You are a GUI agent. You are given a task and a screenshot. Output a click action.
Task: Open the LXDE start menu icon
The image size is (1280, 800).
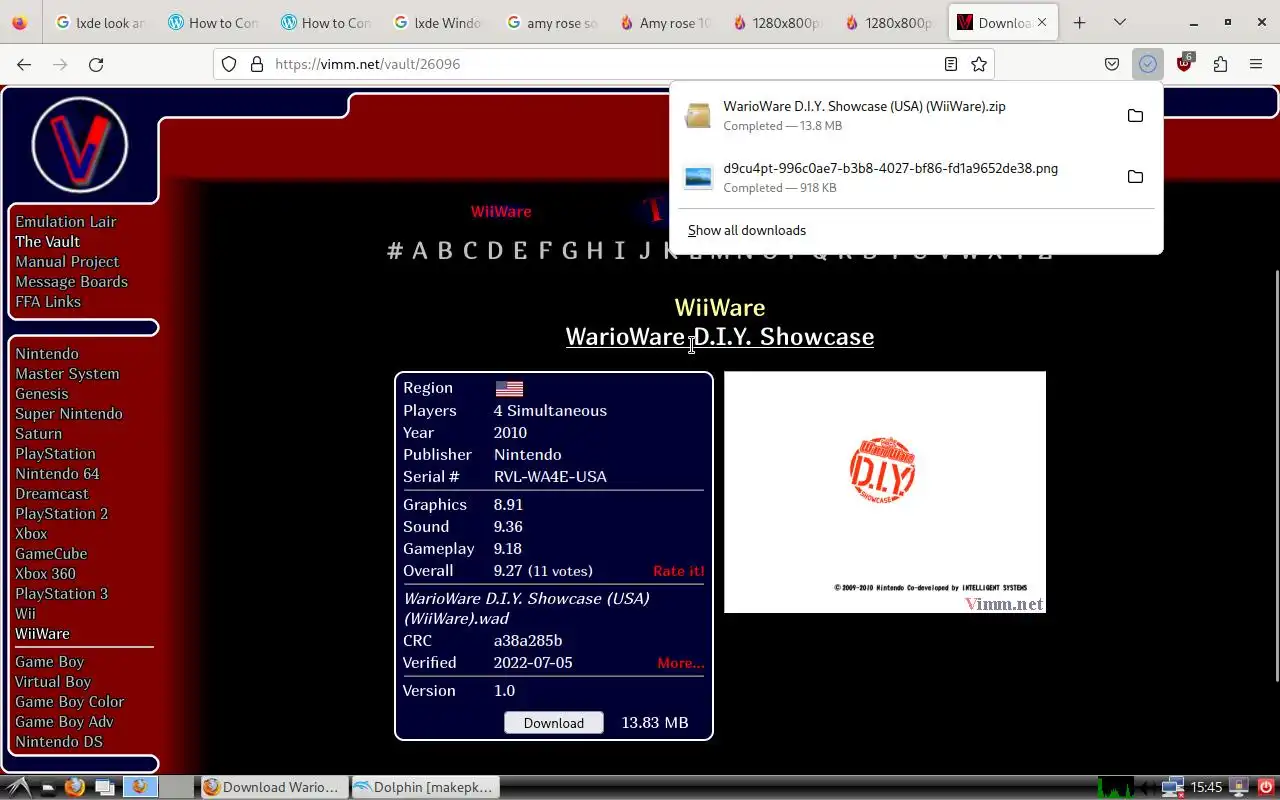point(19,787)
